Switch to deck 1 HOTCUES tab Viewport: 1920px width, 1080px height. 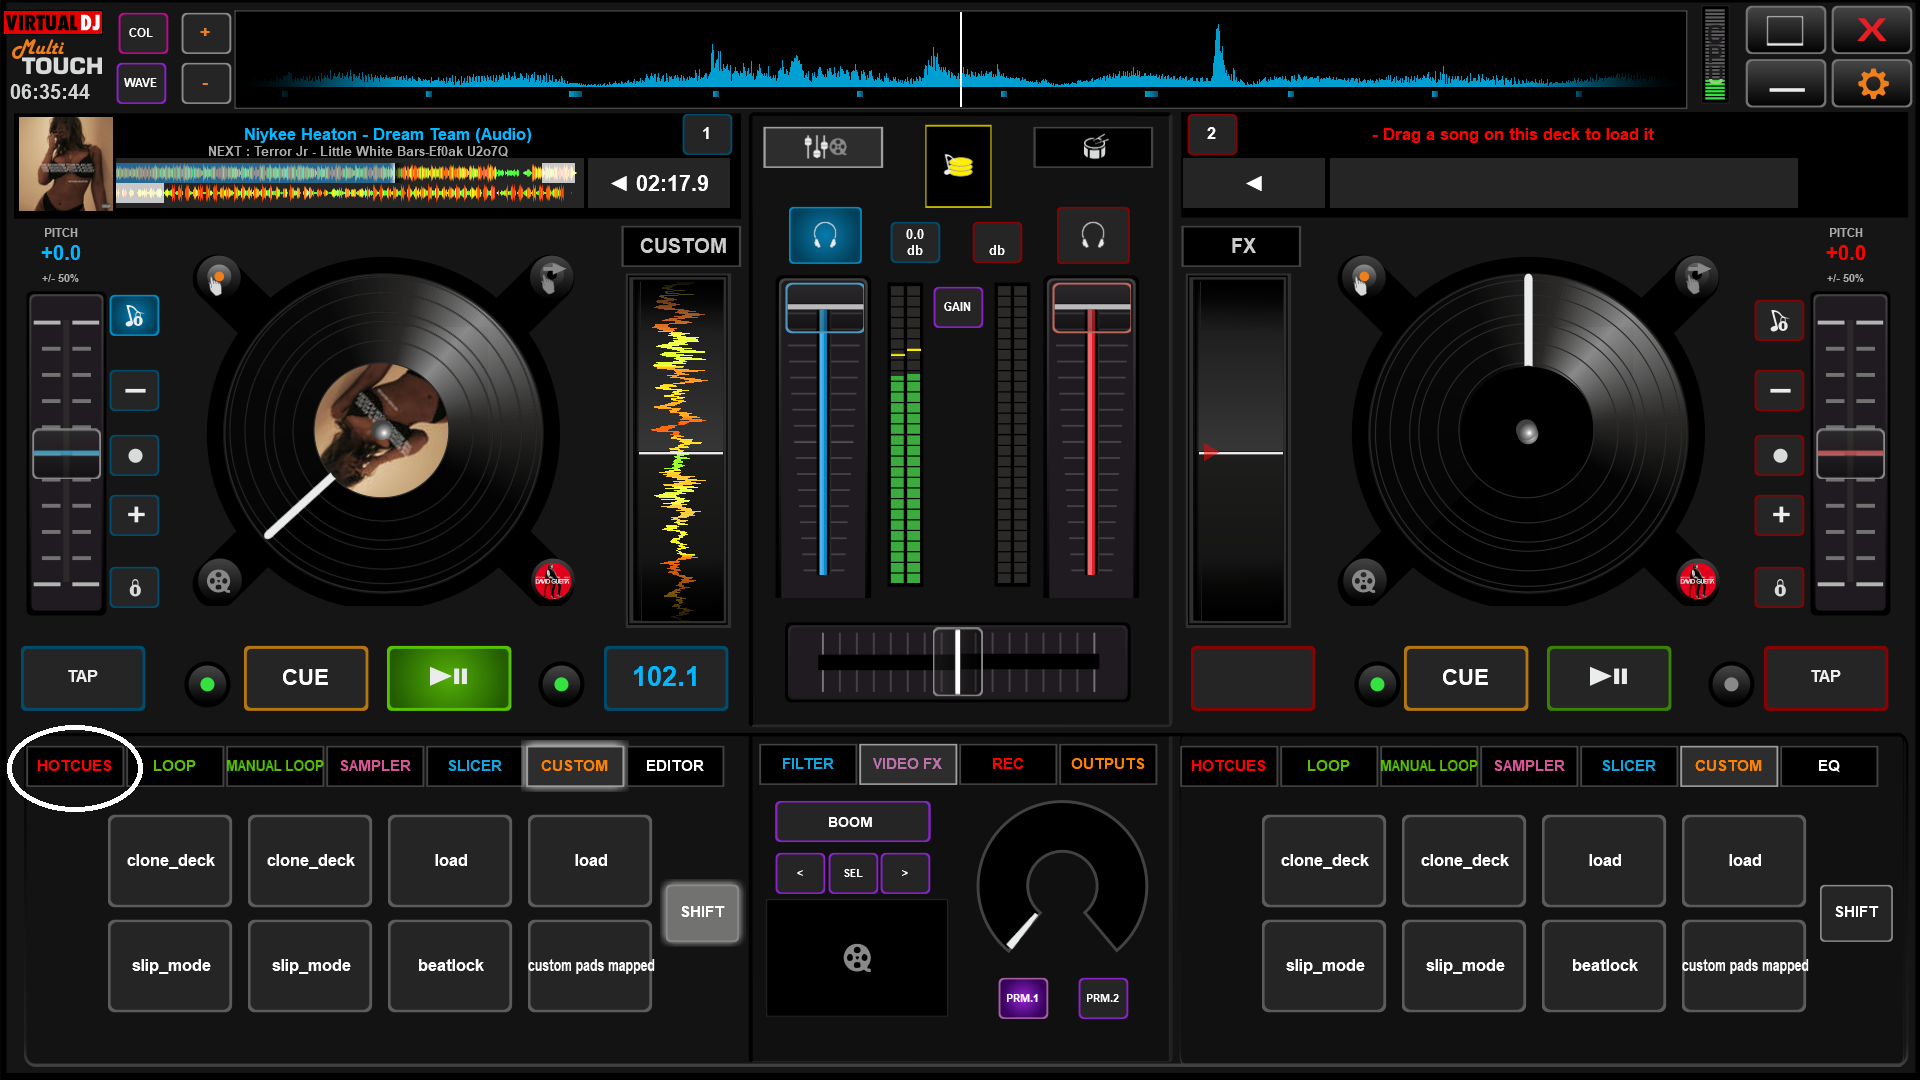(x=75, y=766)
